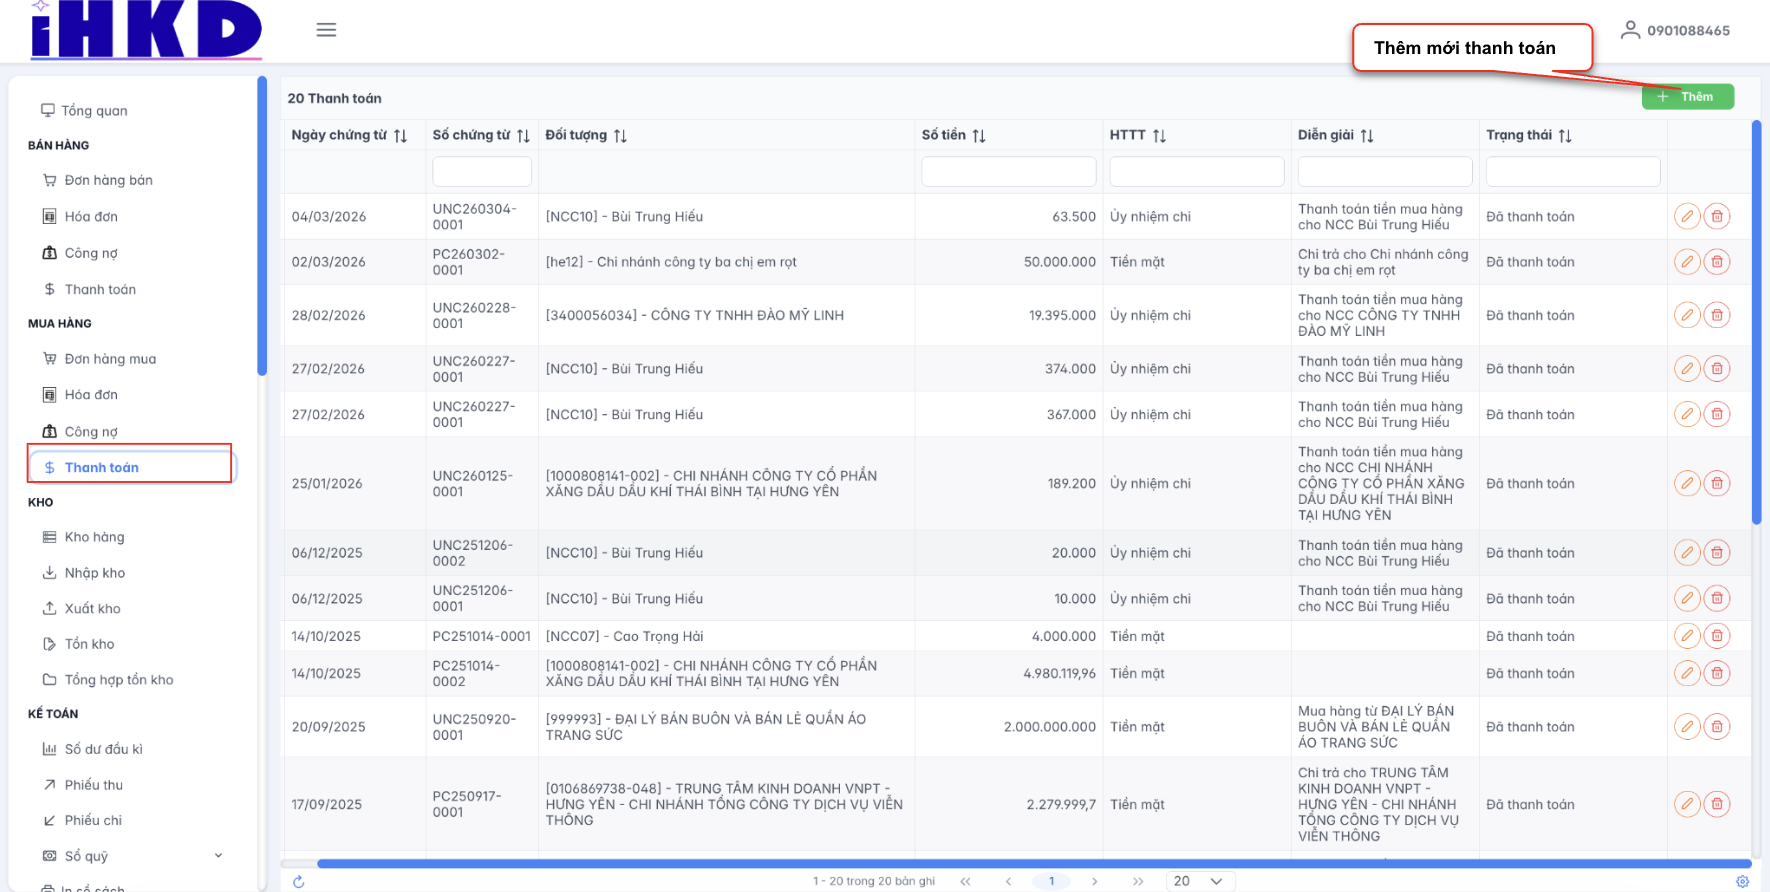The height and width of the screenshot is (892, 1770).
Task: Select Phiếu thu under Kế toán
Action: pyautogui.click(x=94, y=785)
